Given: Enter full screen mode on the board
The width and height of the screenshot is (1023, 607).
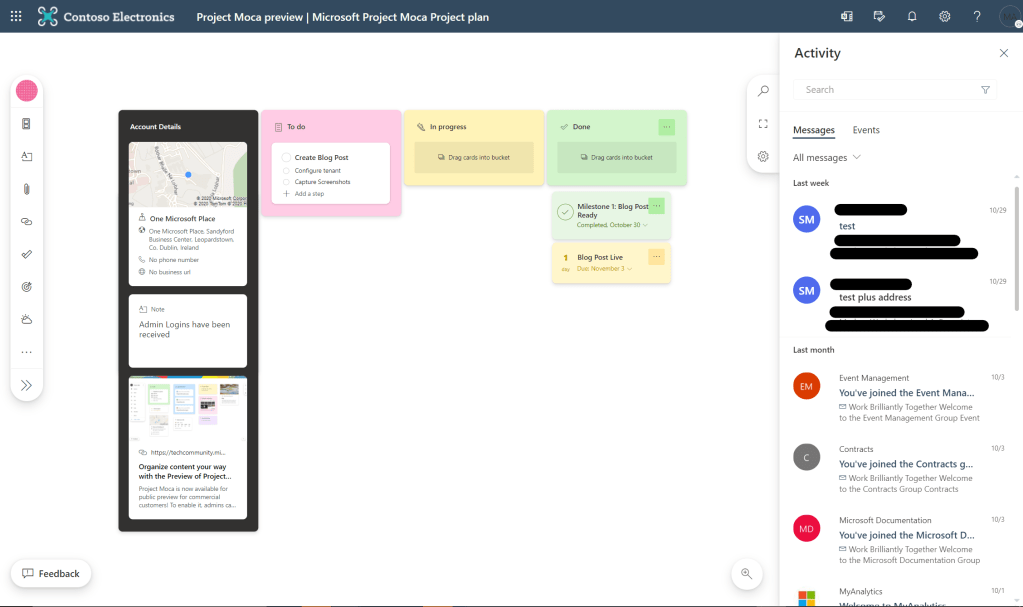Looking at the screenshot, I should coord(763,124).
